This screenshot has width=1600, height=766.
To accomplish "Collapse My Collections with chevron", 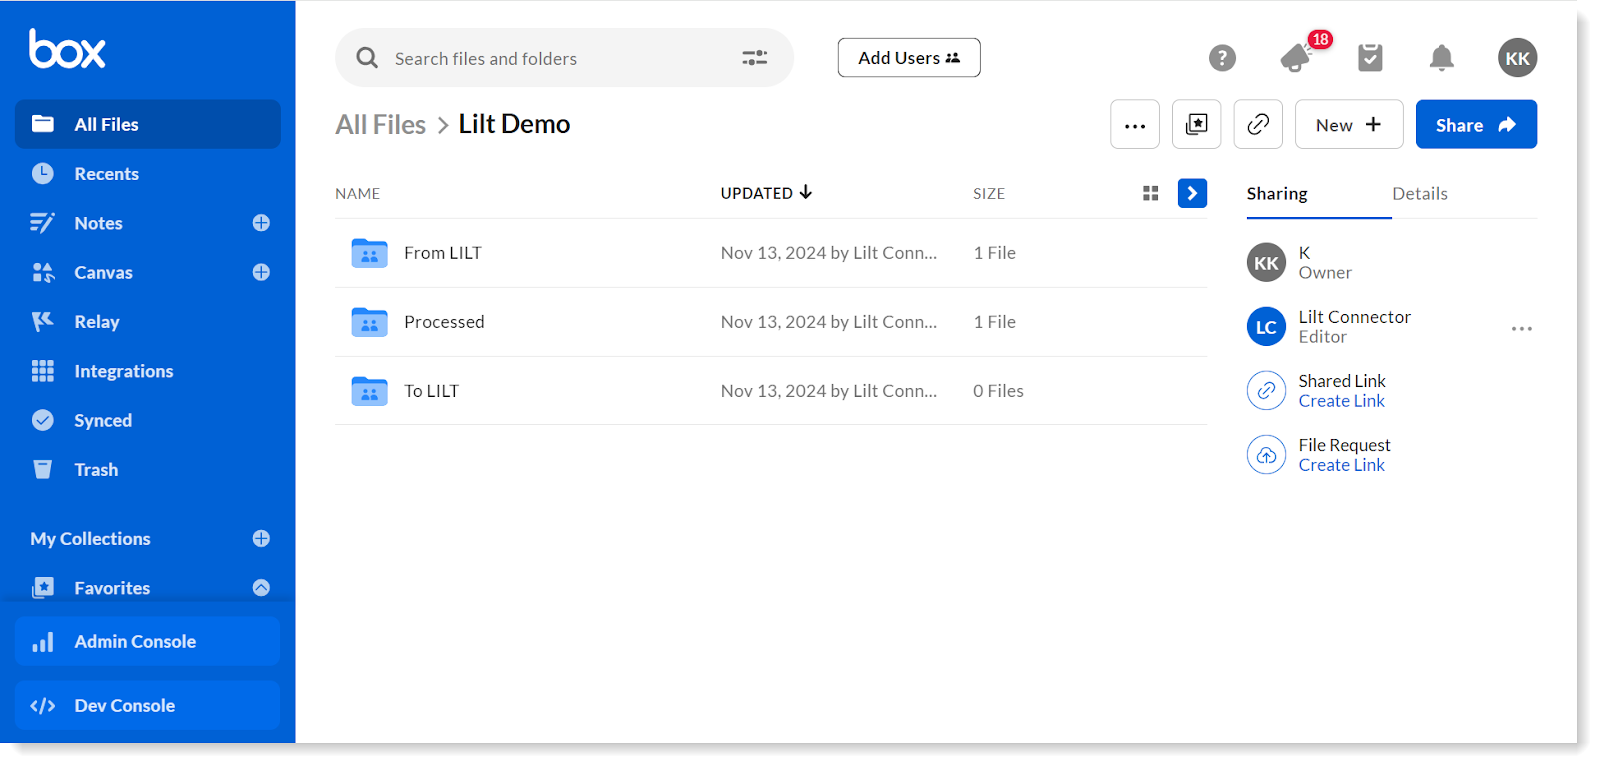I will click(x=261, y=588).
